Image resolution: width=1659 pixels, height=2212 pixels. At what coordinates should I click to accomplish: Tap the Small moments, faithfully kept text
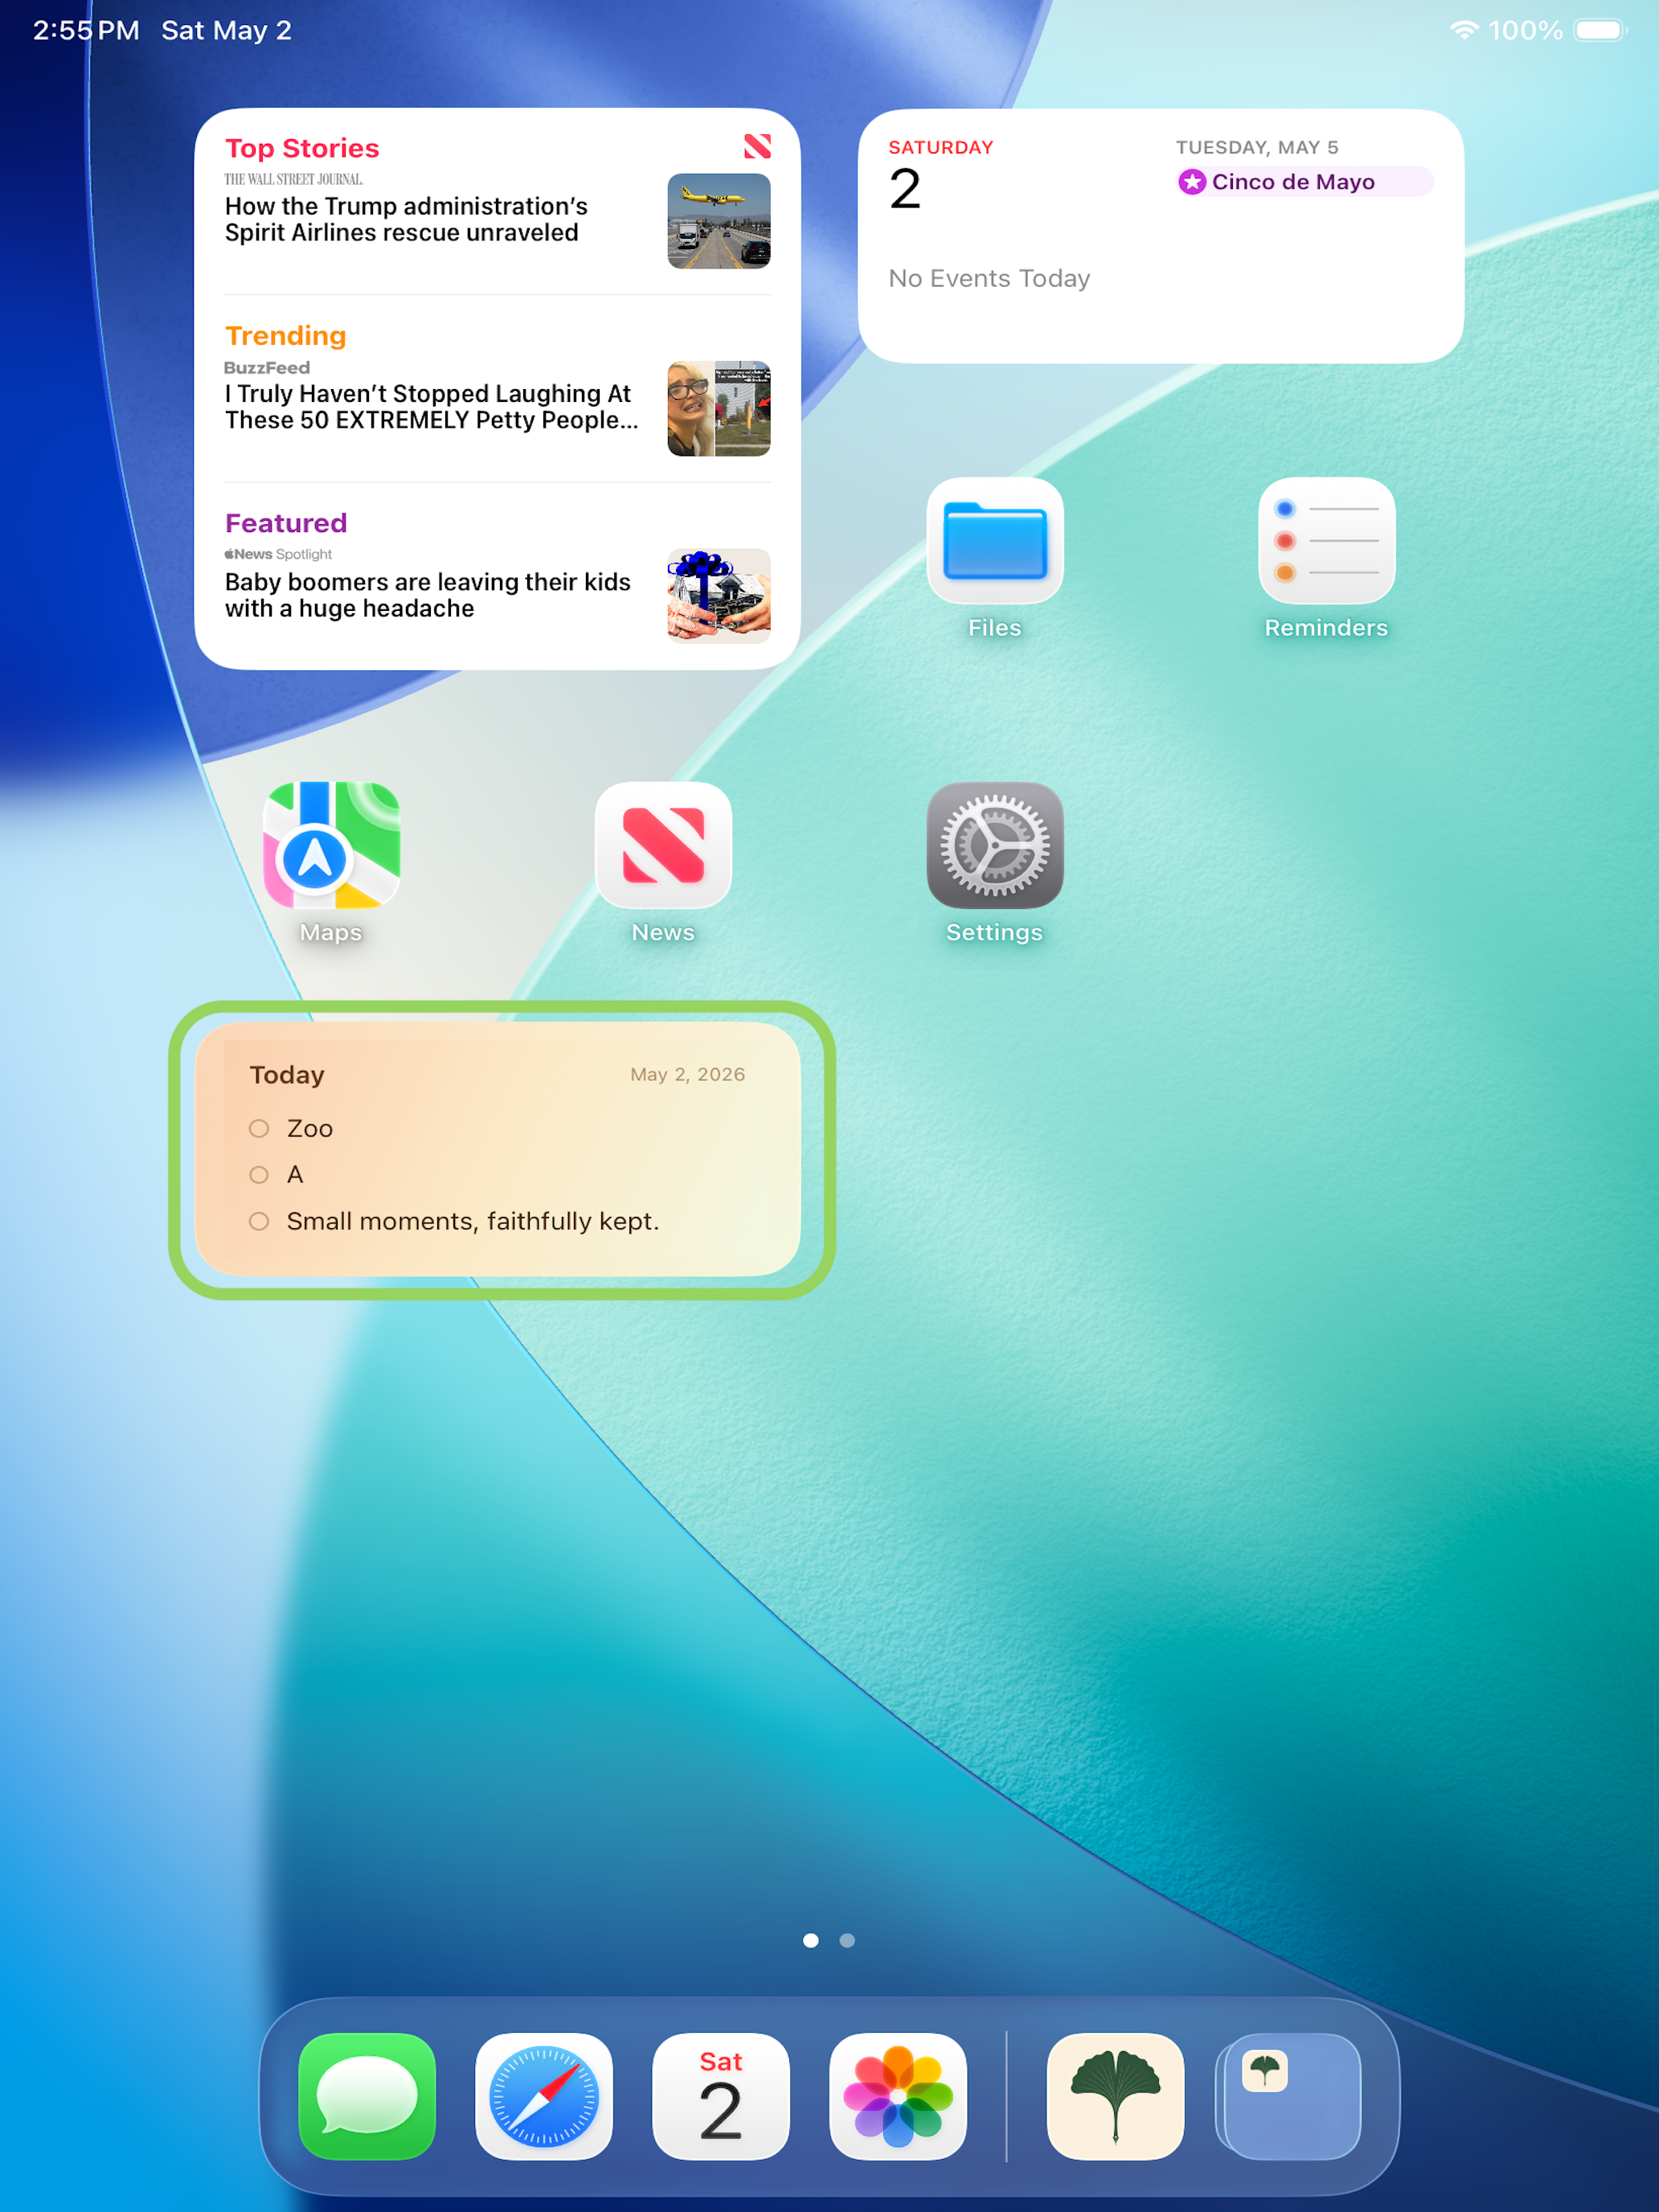(473, 1221)
